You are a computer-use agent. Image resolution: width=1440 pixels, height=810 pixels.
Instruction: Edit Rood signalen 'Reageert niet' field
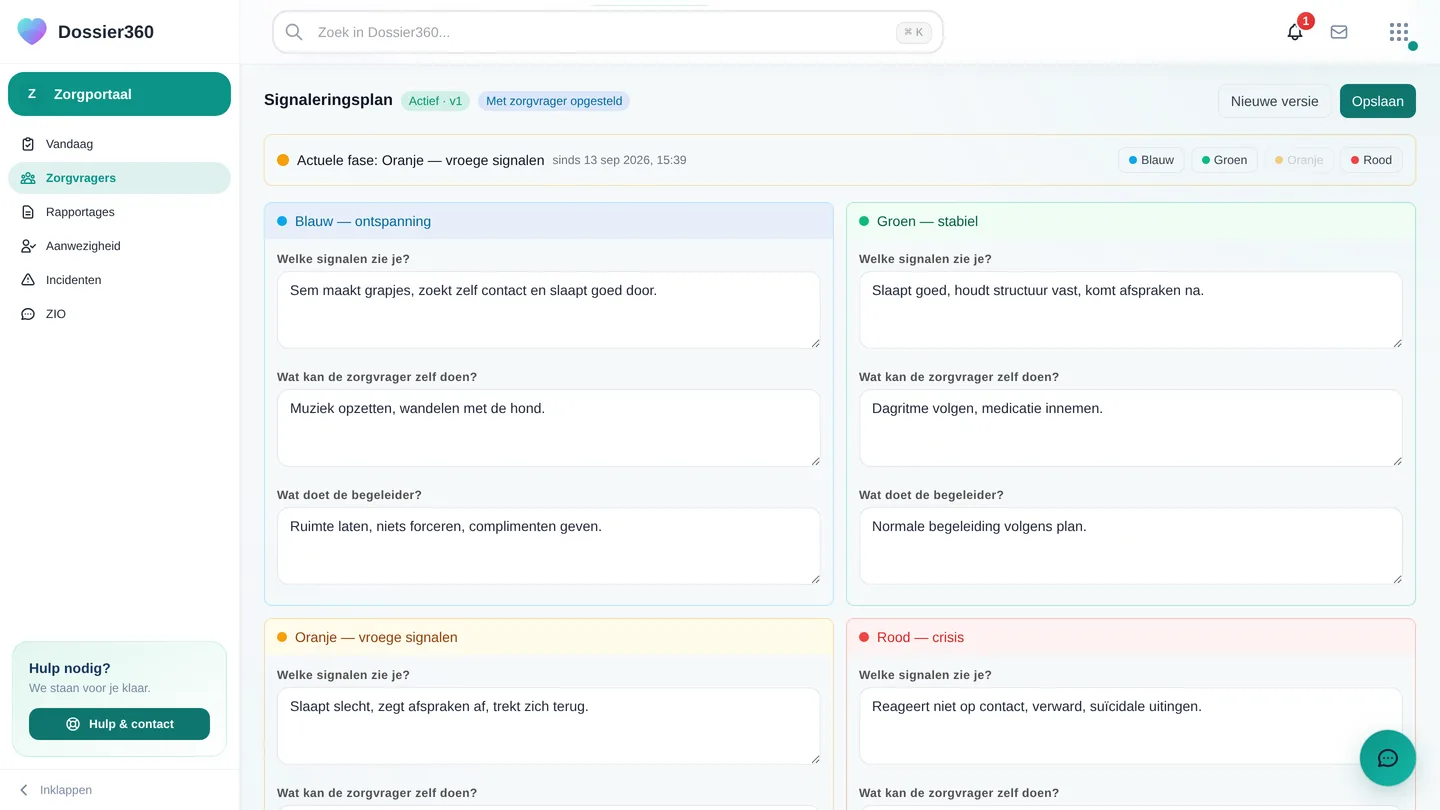(1131, 726)
